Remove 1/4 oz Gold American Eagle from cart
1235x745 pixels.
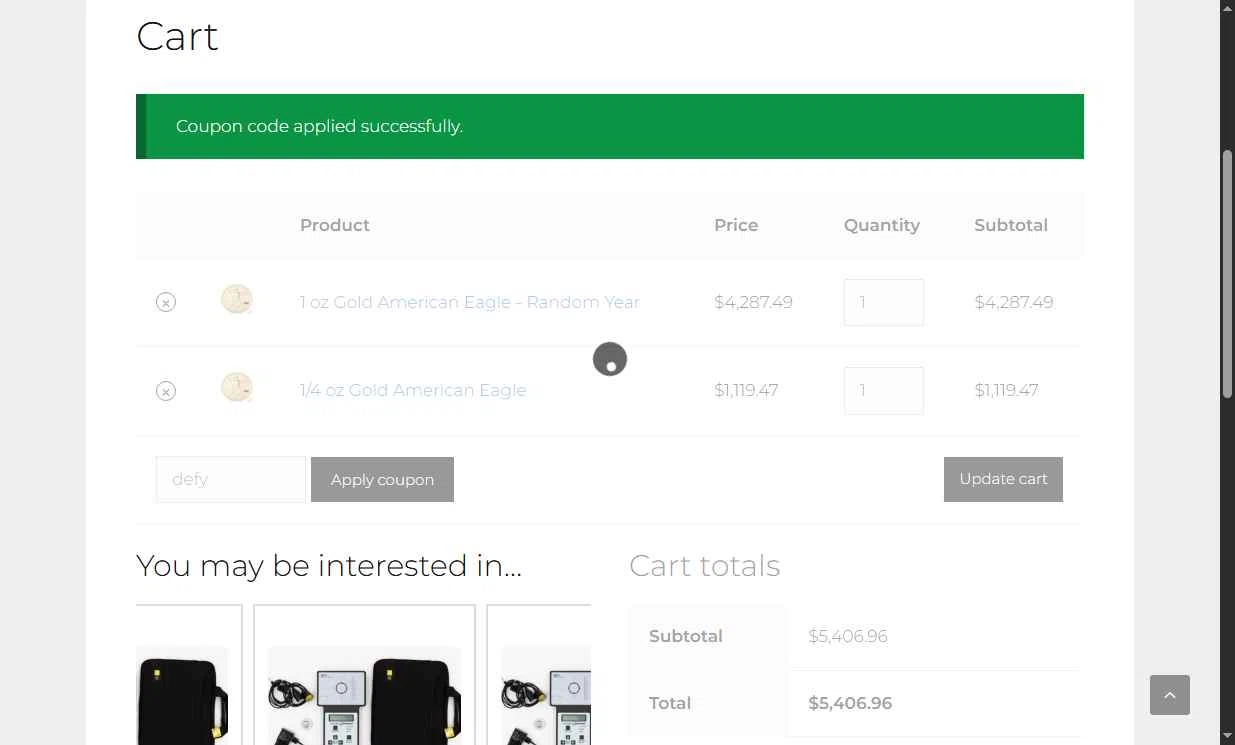click(x=166, y=391)
